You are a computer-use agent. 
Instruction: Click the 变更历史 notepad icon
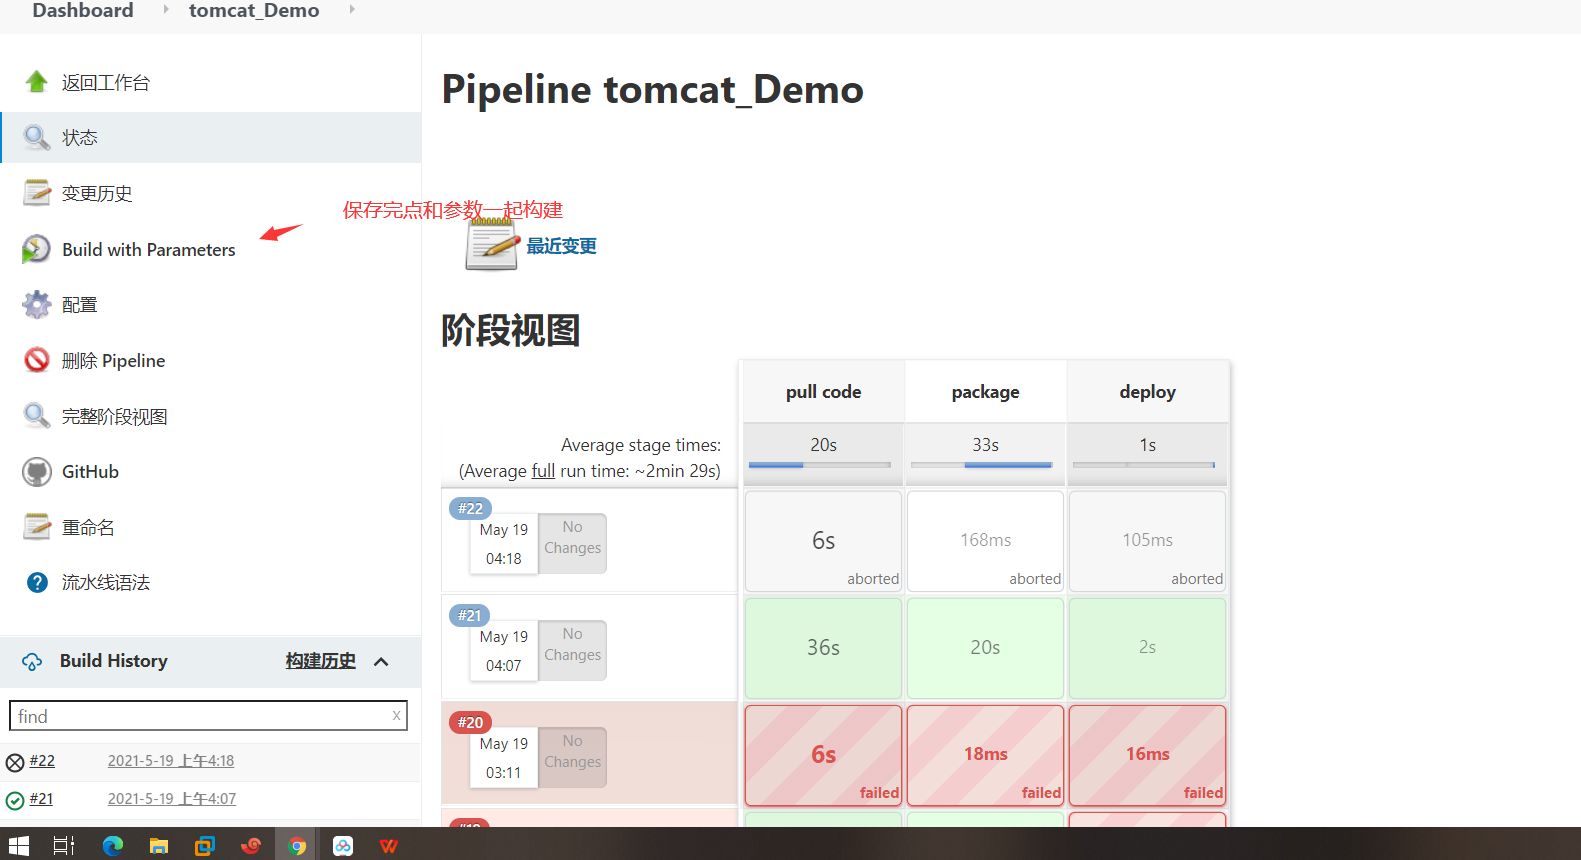point(37,193)
